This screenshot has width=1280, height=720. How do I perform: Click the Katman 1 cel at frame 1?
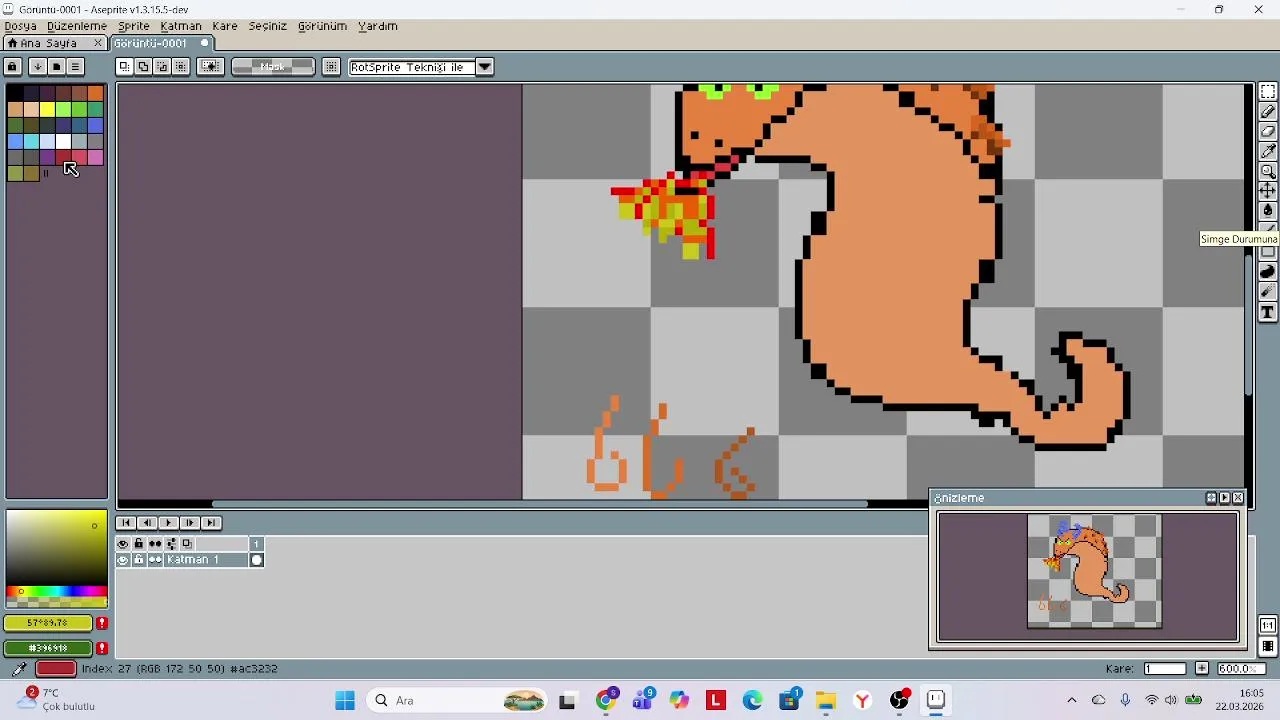pyautogui.click(x=257, y=560)
